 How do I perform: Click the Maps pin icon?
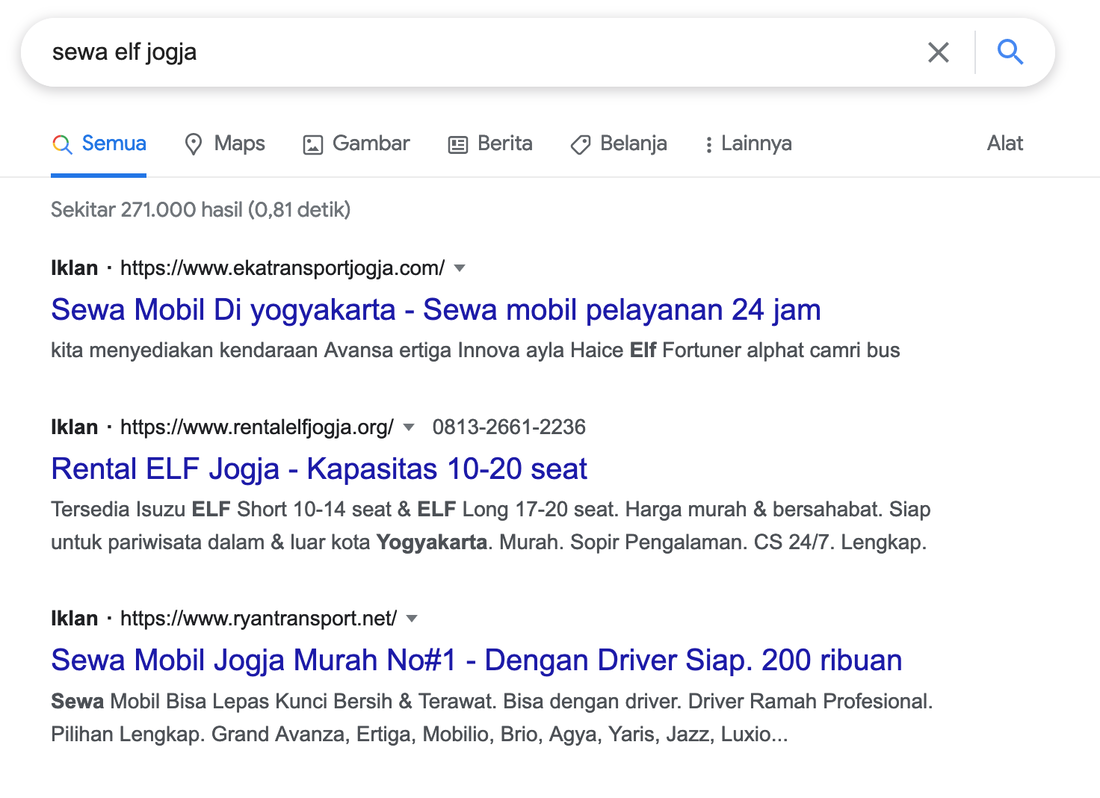coord(194,145)
